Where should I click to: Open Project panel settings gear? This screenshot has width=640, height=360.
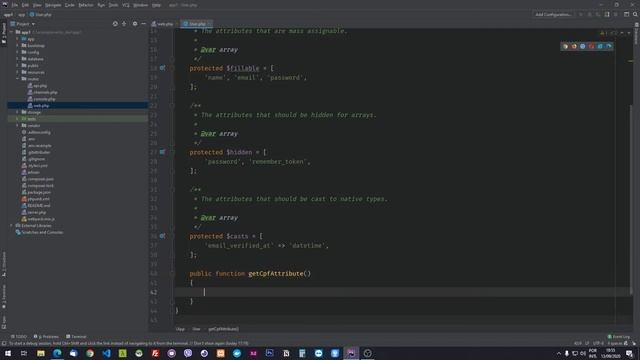click(135, 24)
